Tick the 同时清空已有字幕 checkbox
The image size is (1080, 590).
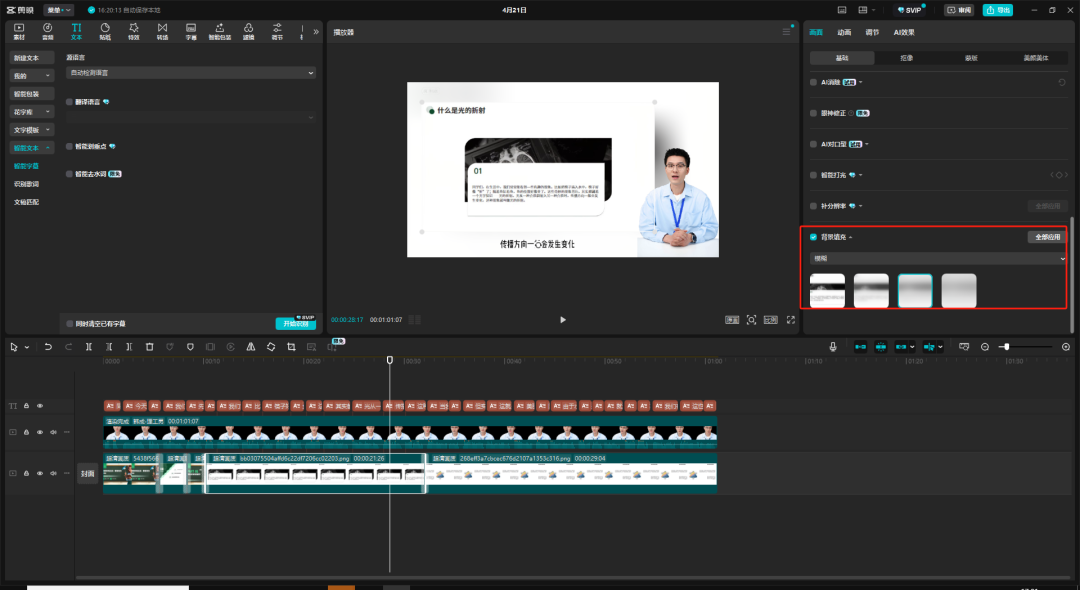(x=69, y=324)
